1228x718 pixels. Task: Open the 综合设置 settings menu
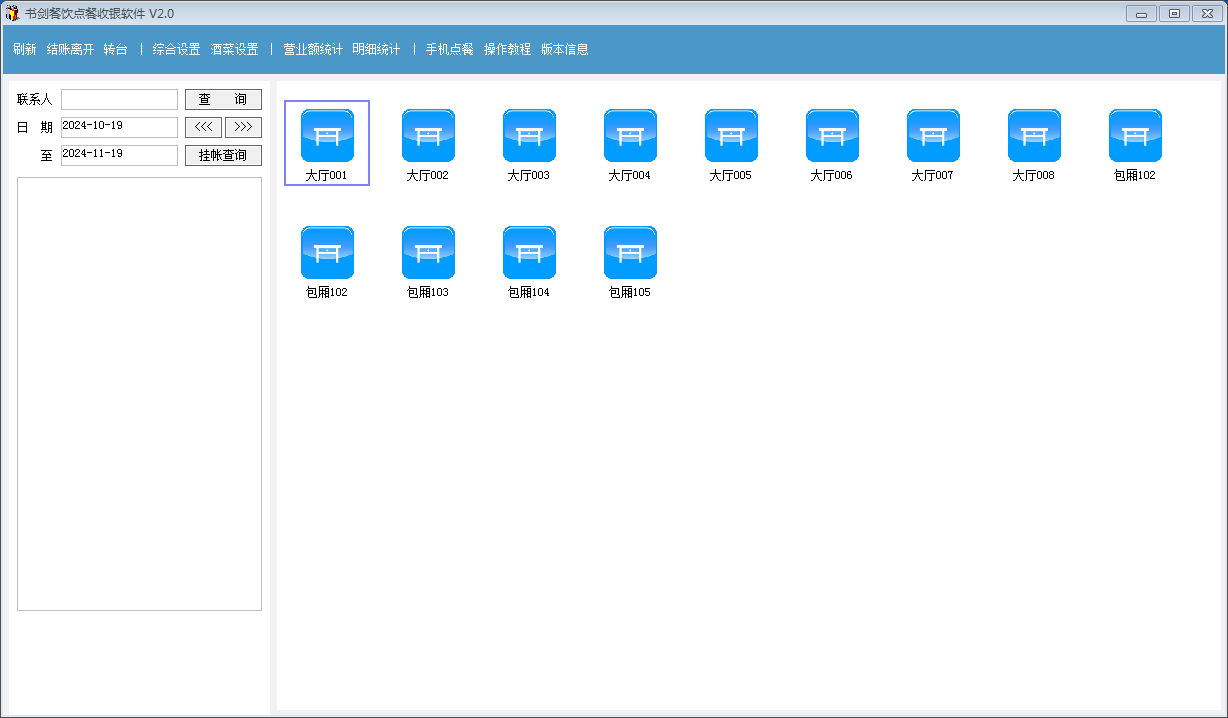[175, 48]
